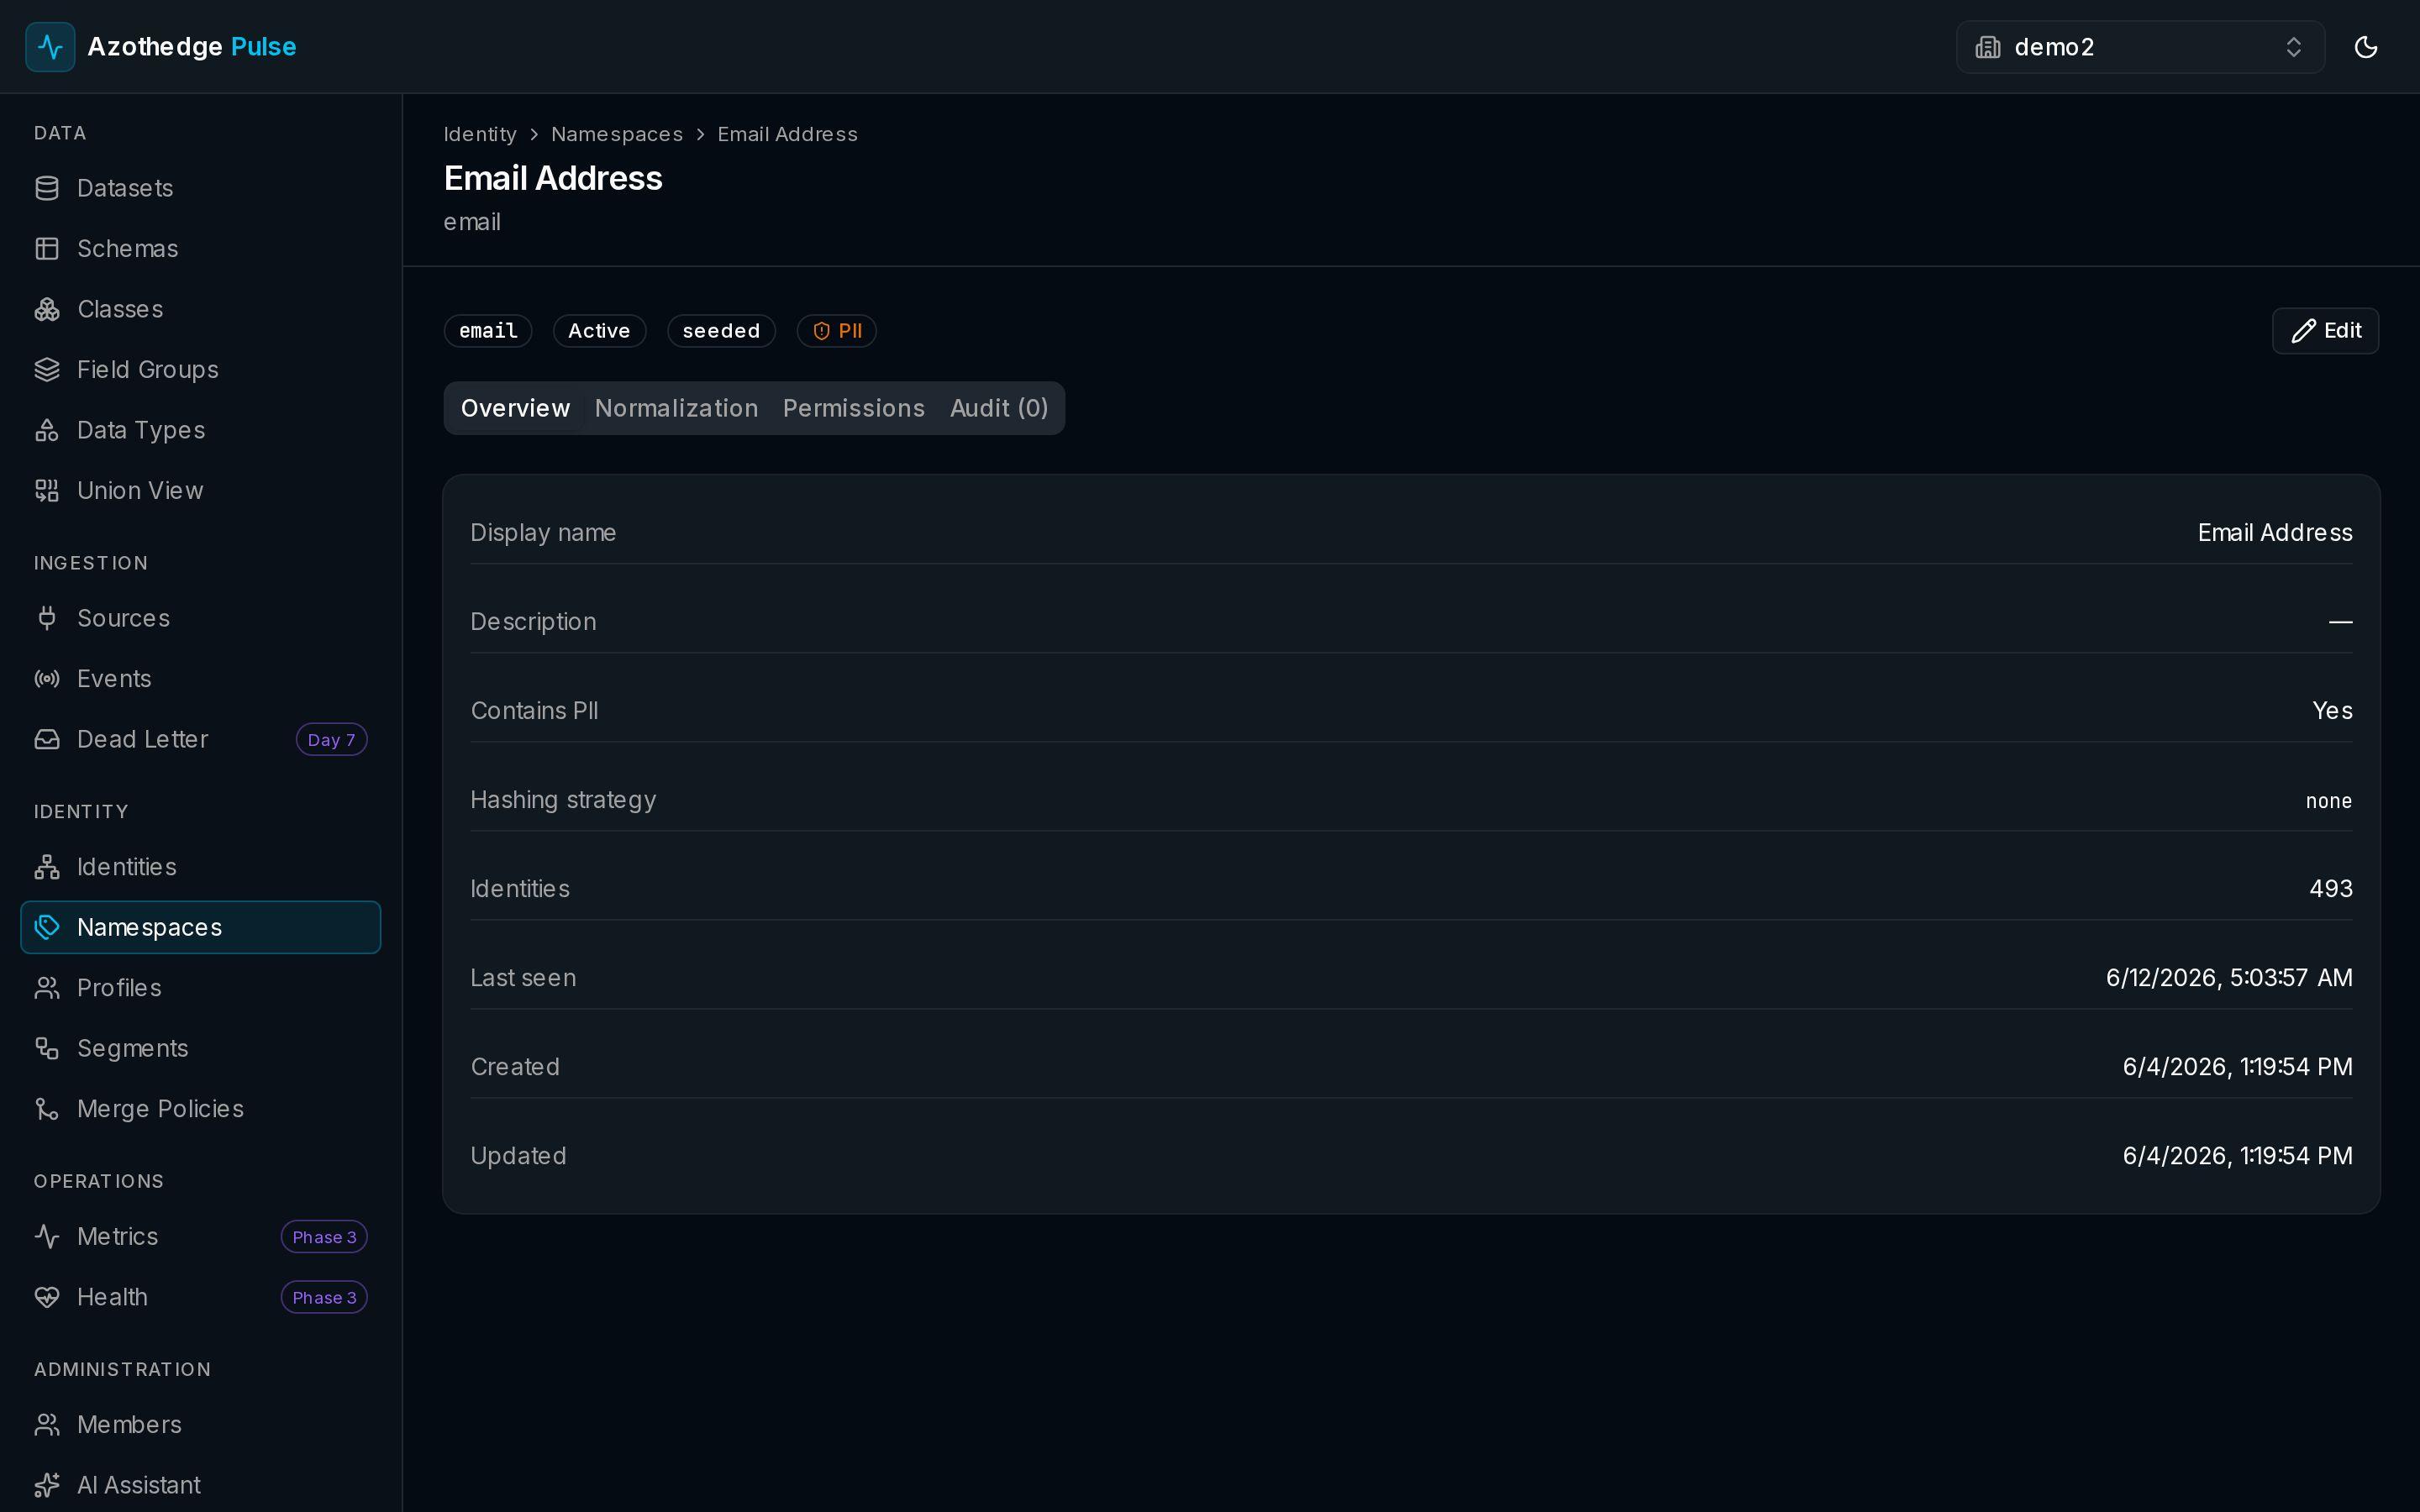Click the Namespaces tag icon
The height and width of the screenshot is (1512, 2420).
(x=47, y=927)
